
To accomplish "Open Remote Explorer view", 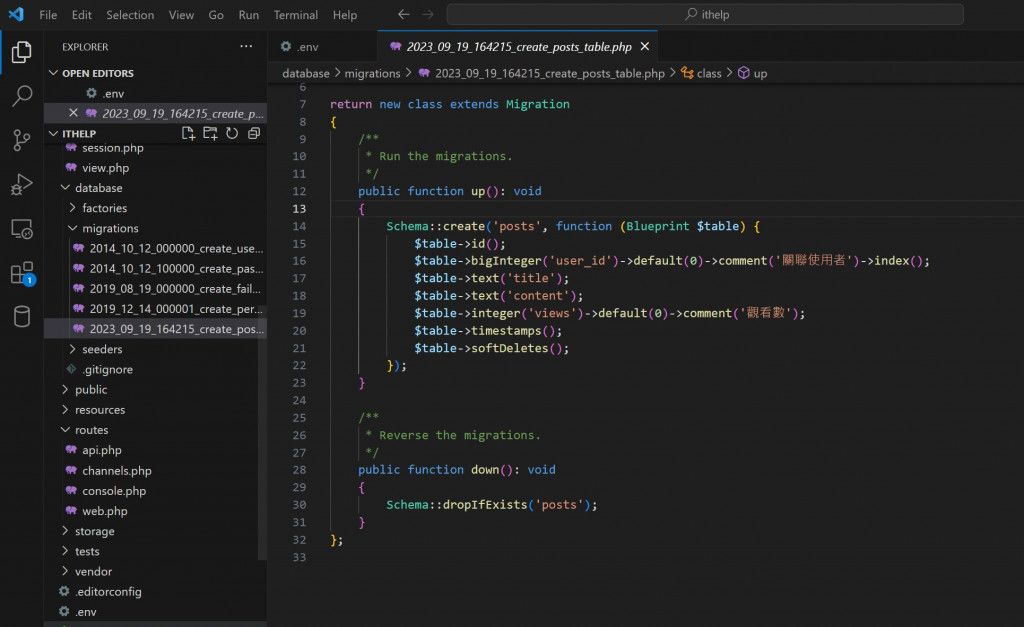I will pyautogui.click(x=22, y=229).
